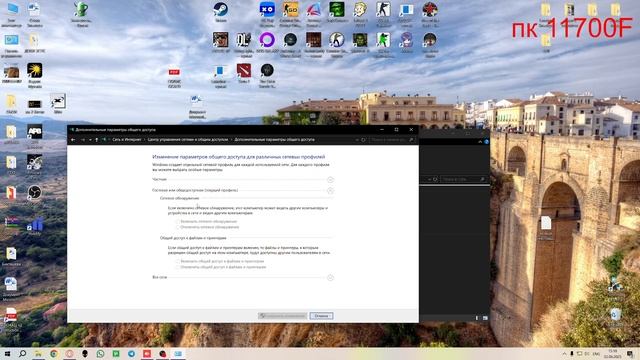This screenshot has height=360, width=640.
Task: Expand the 'Частная' profile section
Action: pyautogui.click(x=330, y=180)
